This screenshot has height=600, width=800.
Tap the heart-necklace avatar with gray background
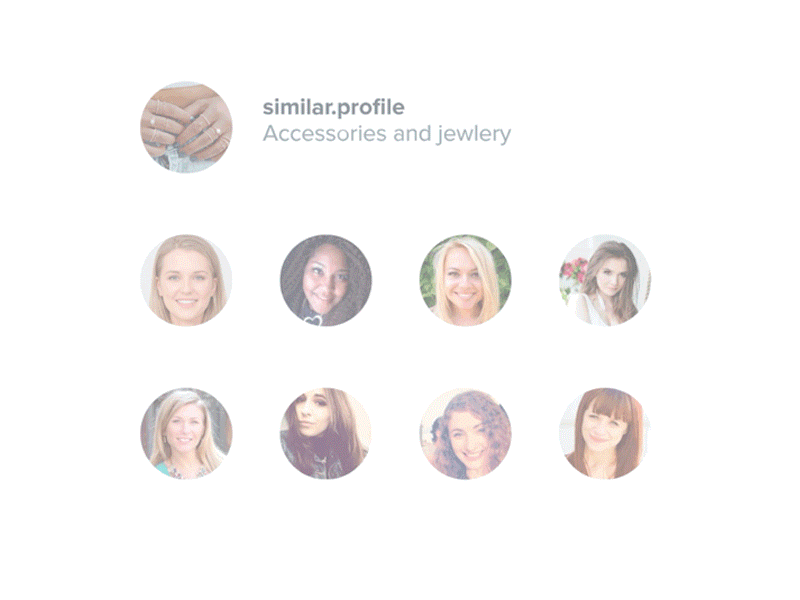(x=326, y=280)
